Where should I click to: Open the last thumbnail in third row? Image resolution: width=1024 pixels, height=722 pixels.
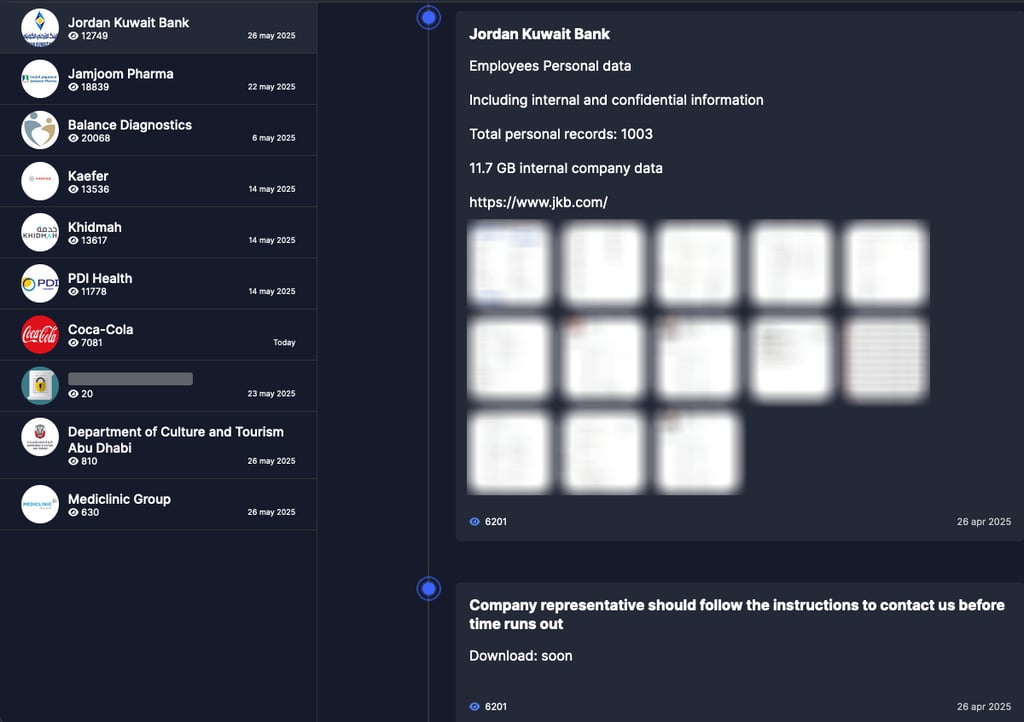(x=697, y=452)
